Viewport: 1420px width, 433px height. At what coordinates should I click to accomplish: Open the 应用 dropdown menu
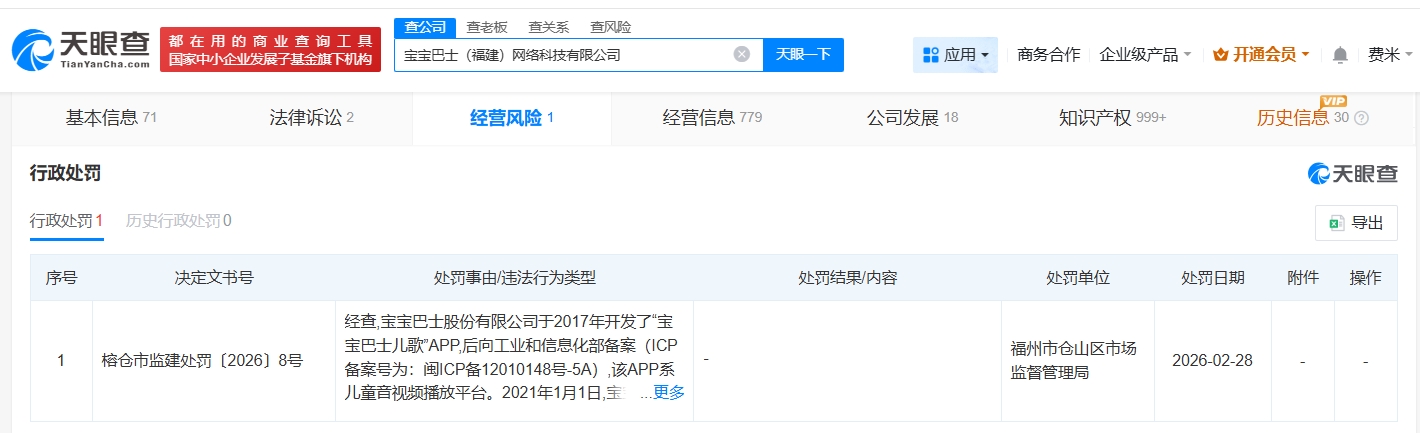[x=955, y=55]
